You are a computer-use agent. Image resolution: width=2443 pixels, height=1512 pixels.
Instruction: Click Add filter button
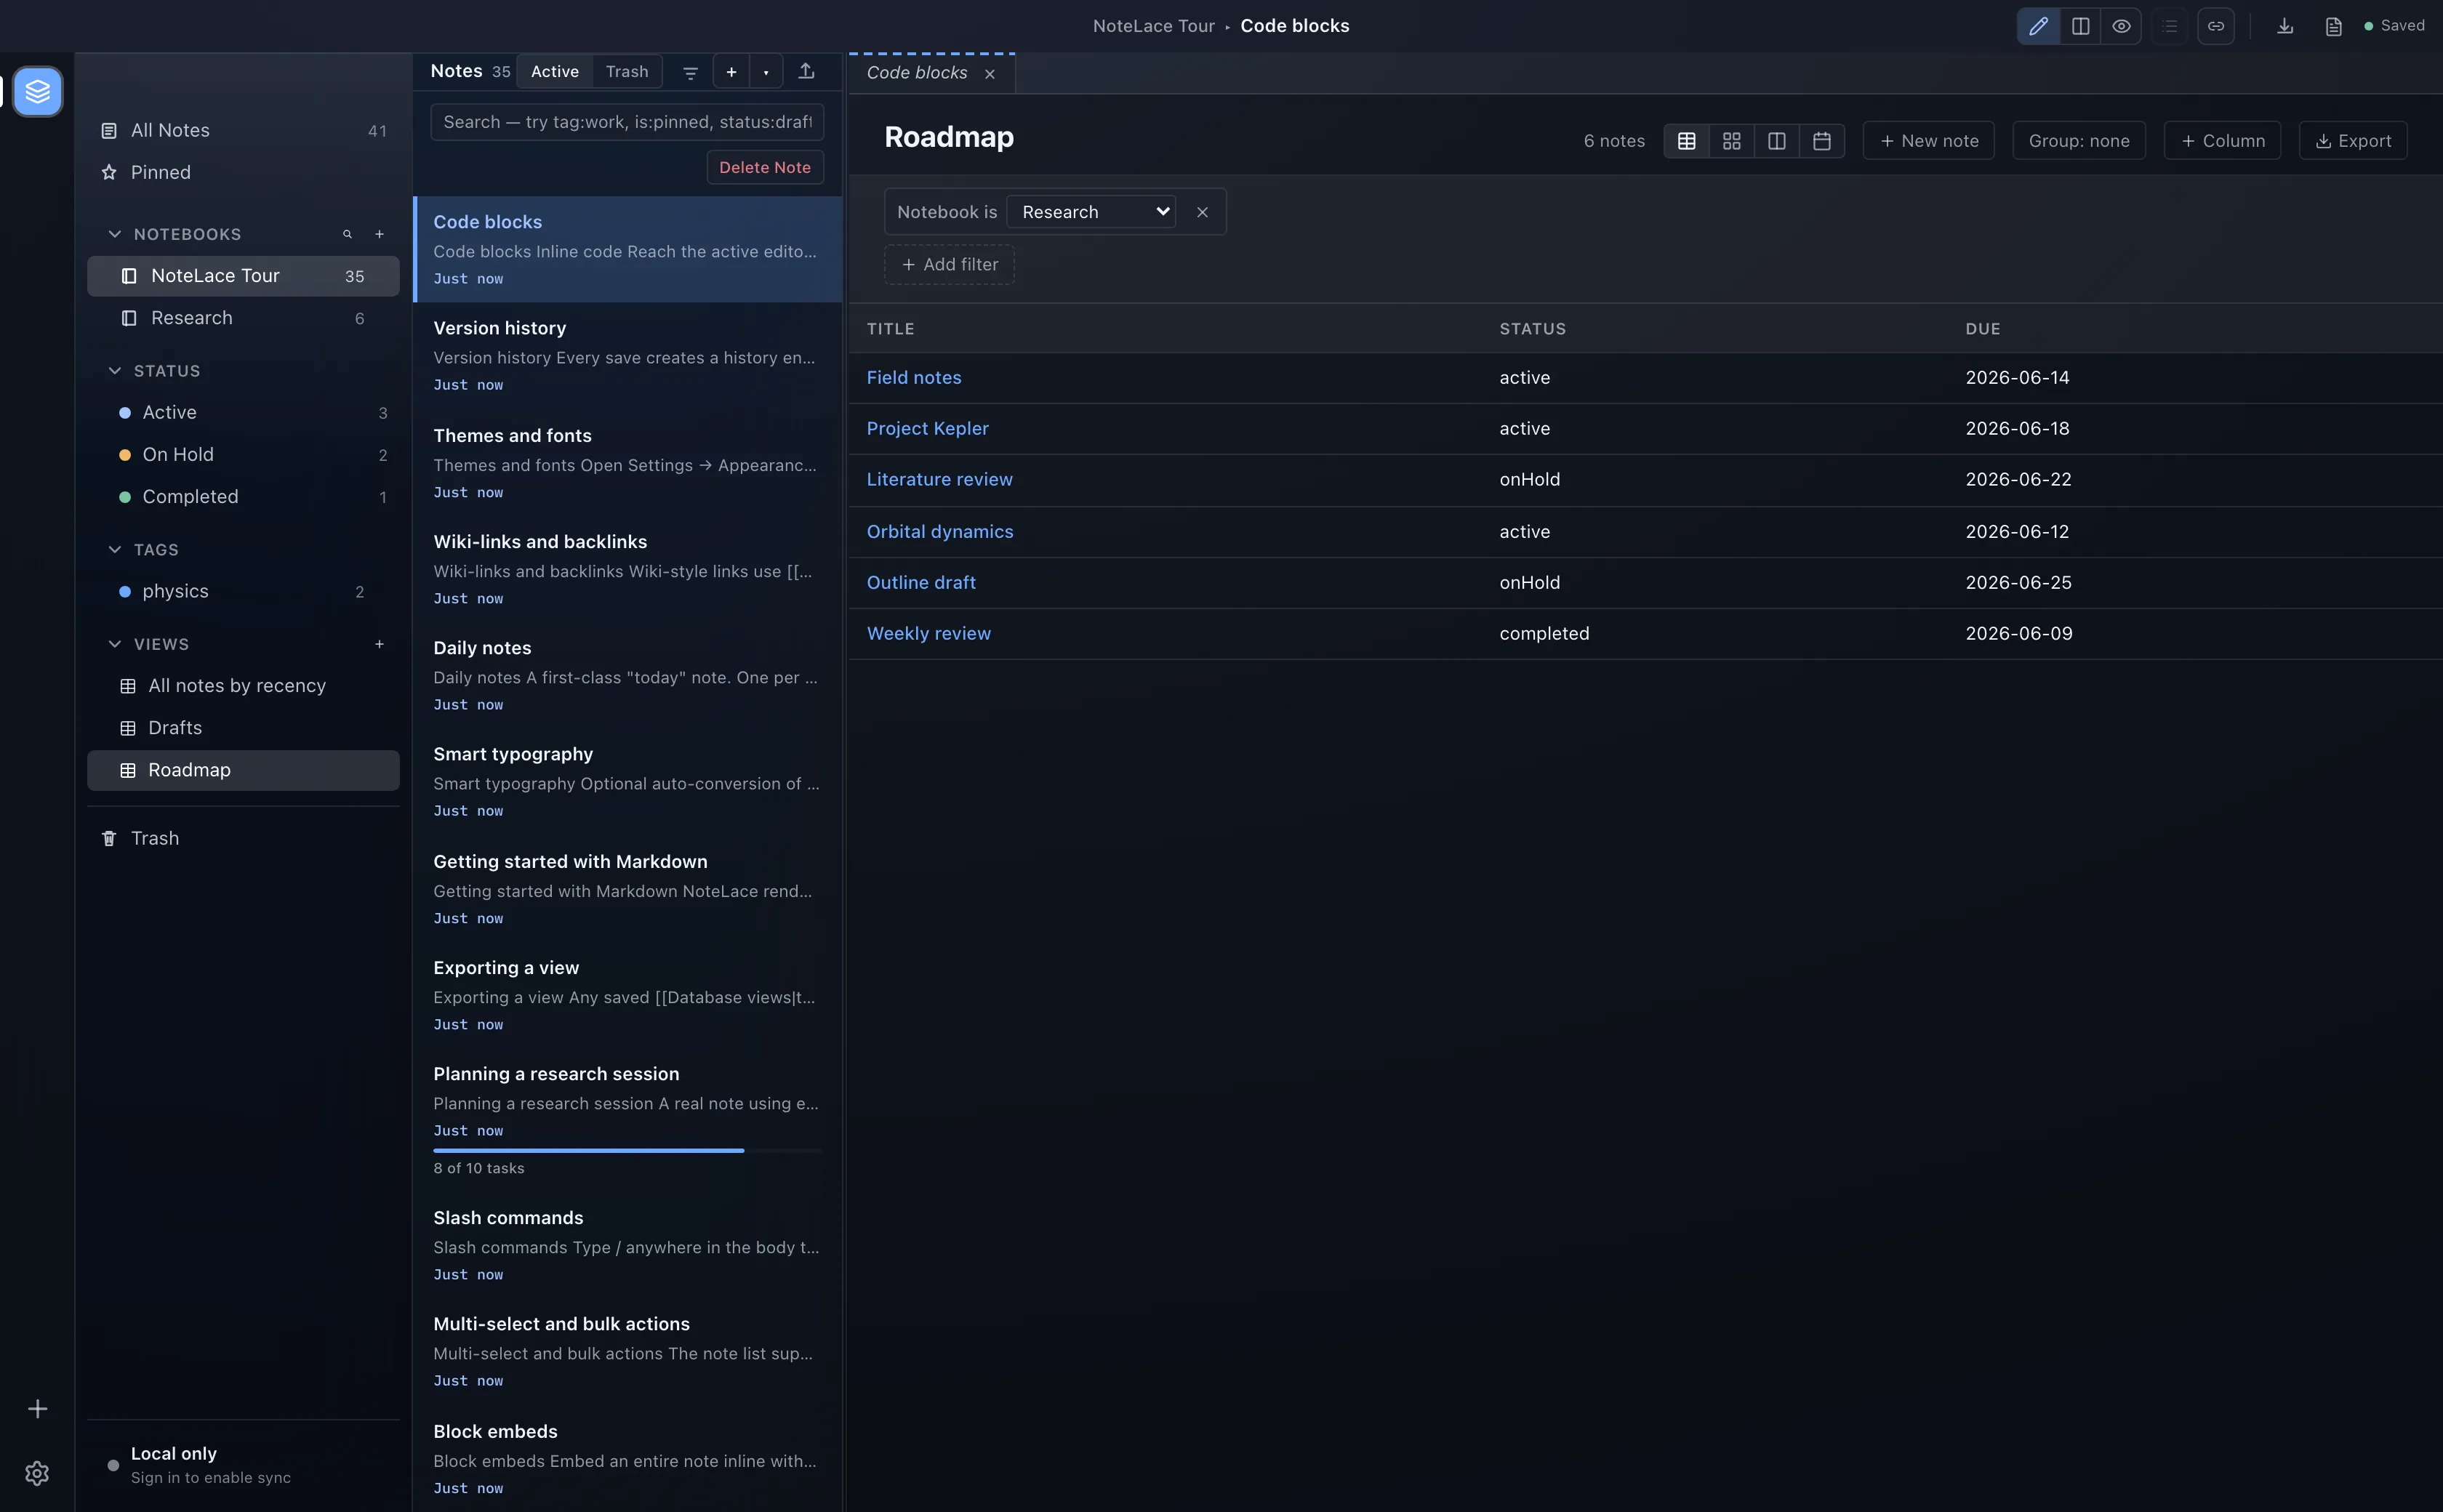click(949, 265)
